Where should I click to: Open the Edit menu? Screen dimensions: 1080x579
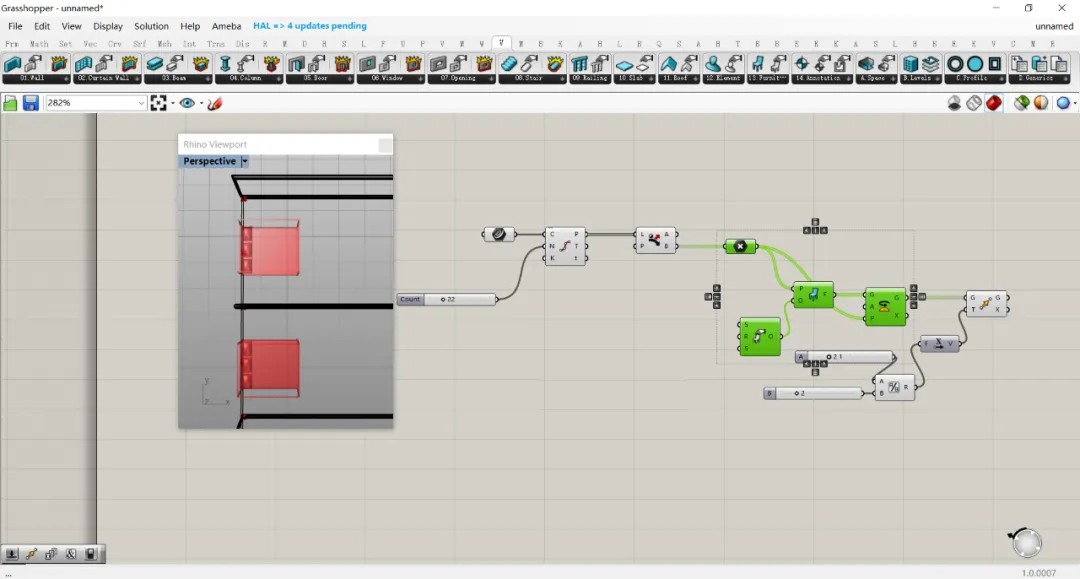tap(42, 26)
